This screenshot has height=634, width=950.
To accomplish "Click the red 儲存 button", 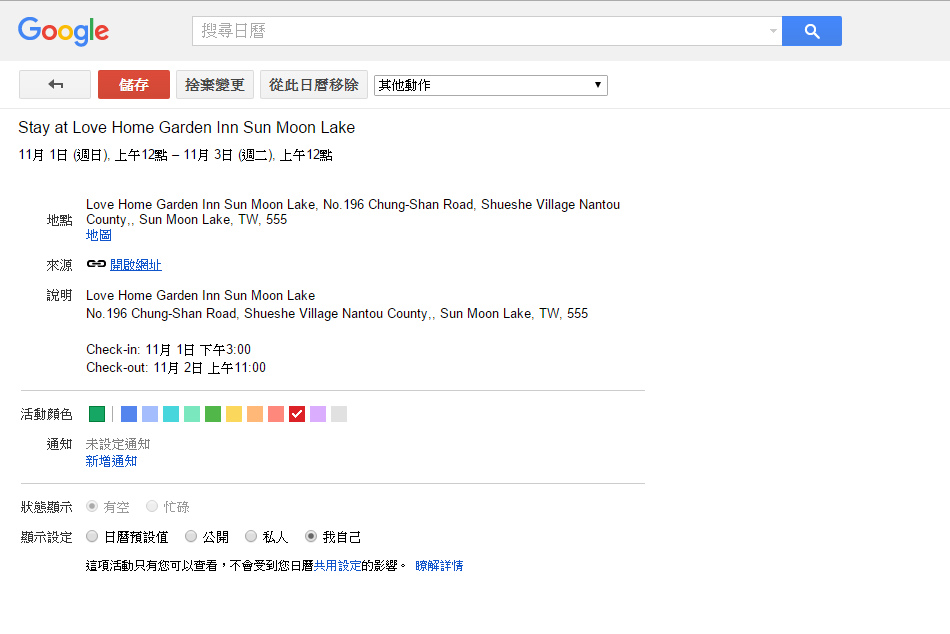I will pyautogui.click(x=134, y=84).
